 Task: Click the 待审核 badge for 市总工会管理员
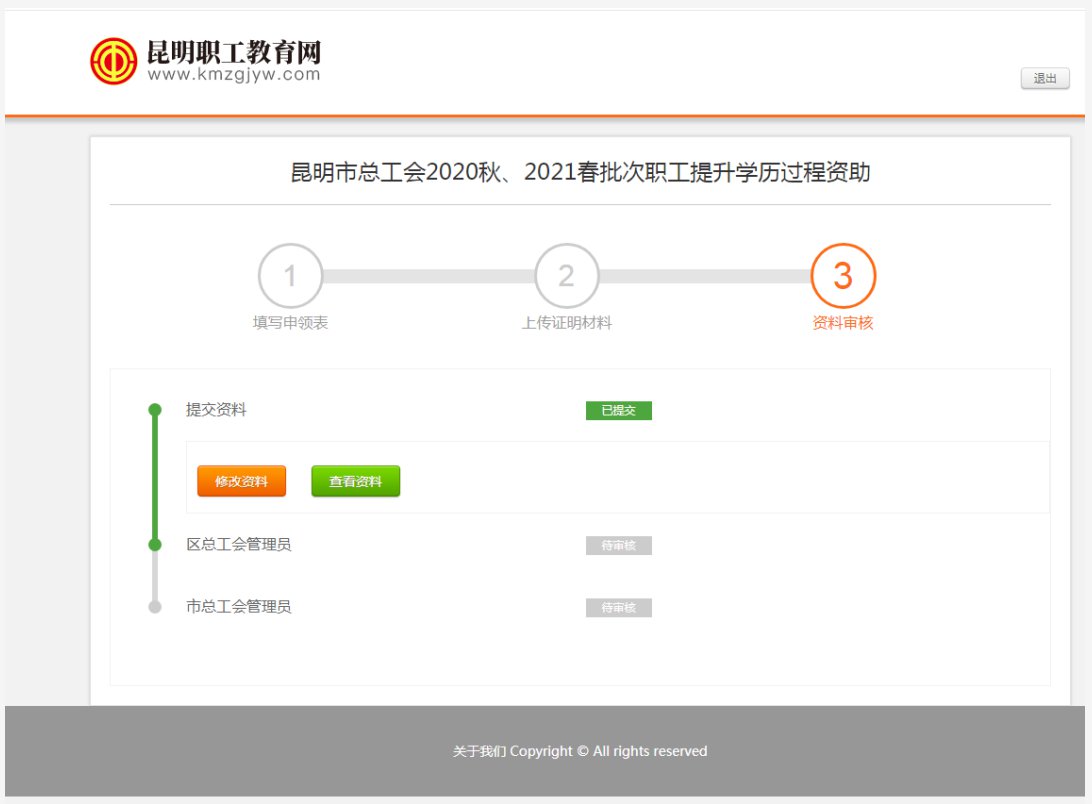click(618, 608)
